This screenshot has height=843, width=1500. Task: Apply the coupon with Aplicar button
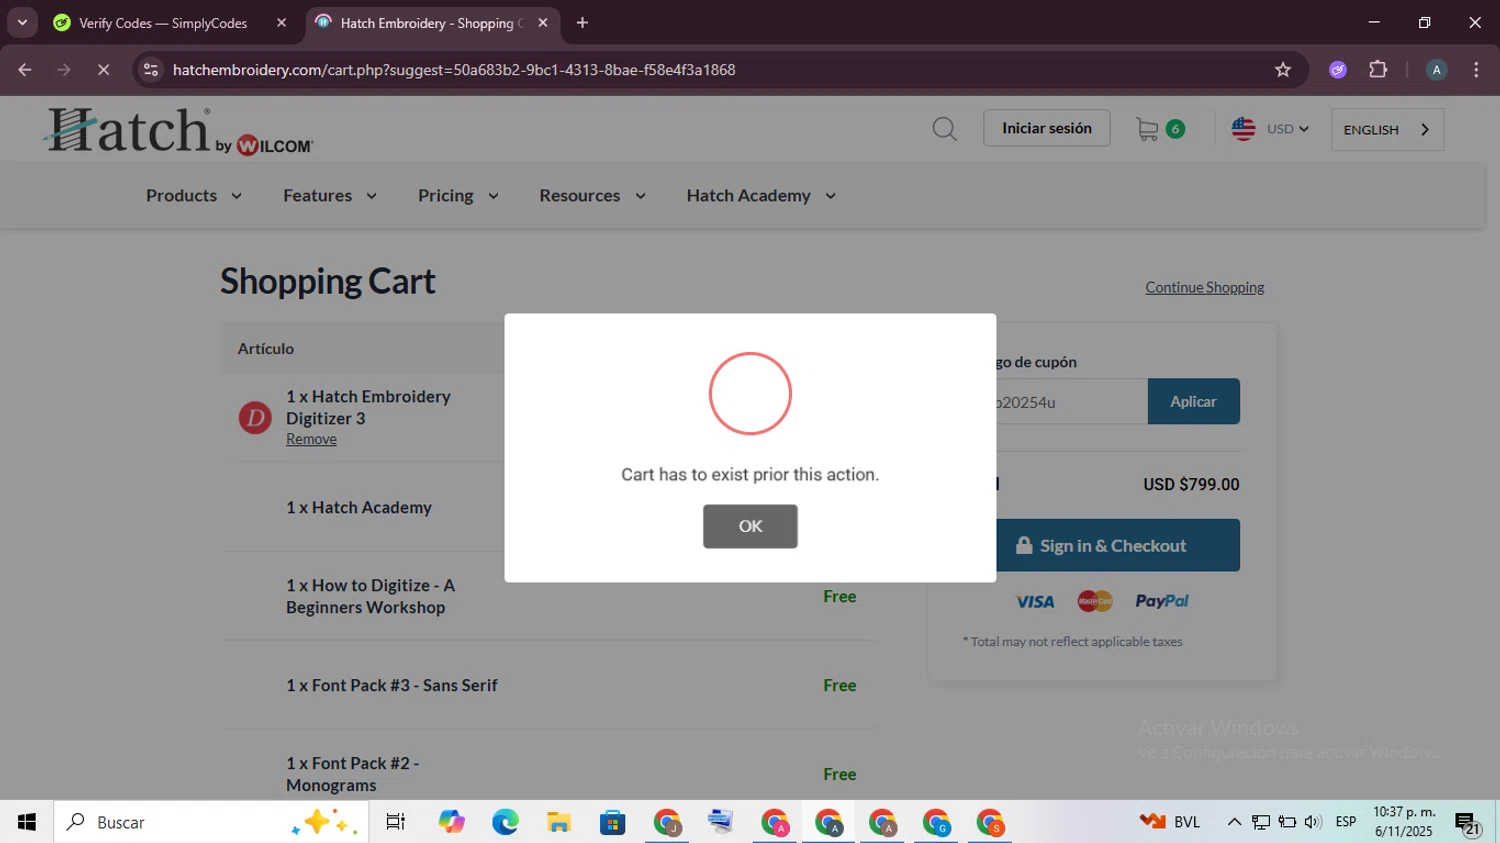1193,401
